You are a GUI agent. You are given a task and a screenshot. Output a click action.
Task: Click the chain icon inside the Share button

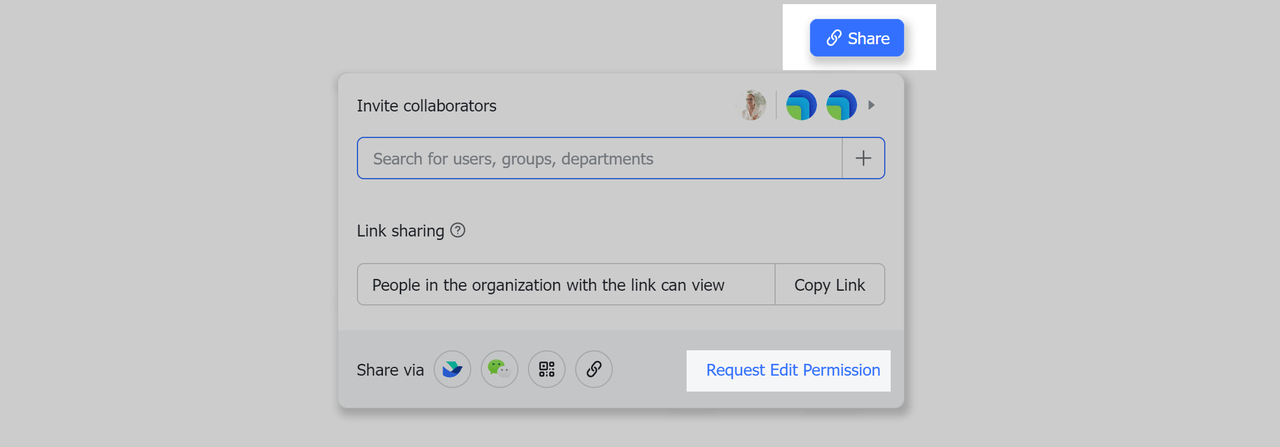pos(833,38)
